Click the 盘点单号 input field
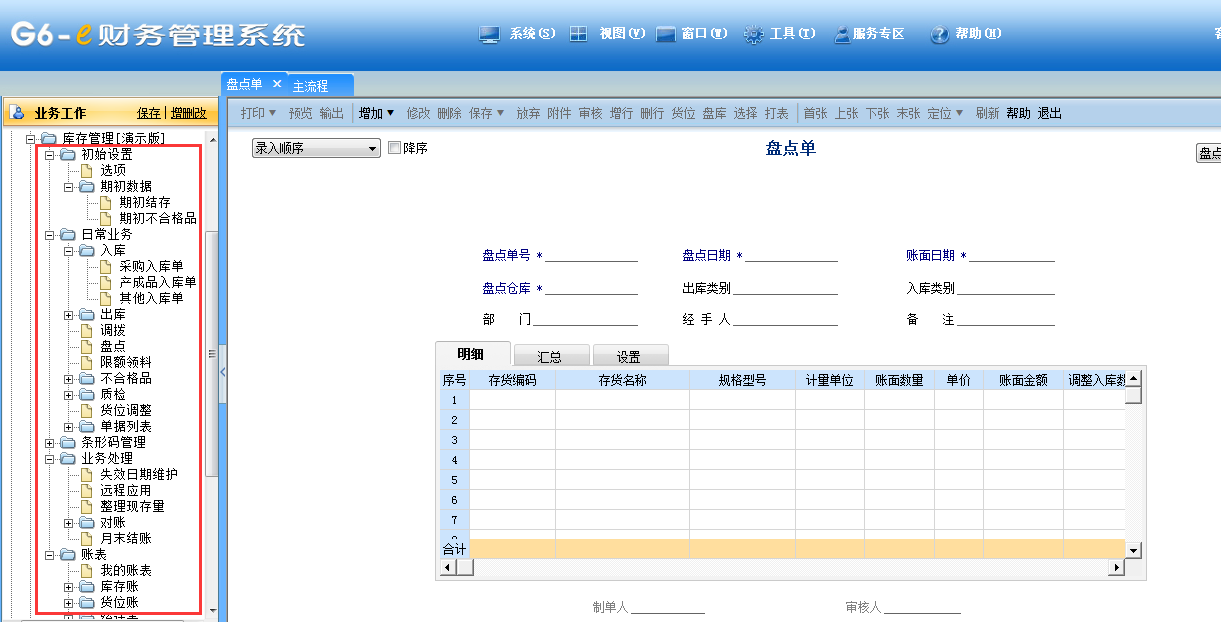 (x=591, y=255)
